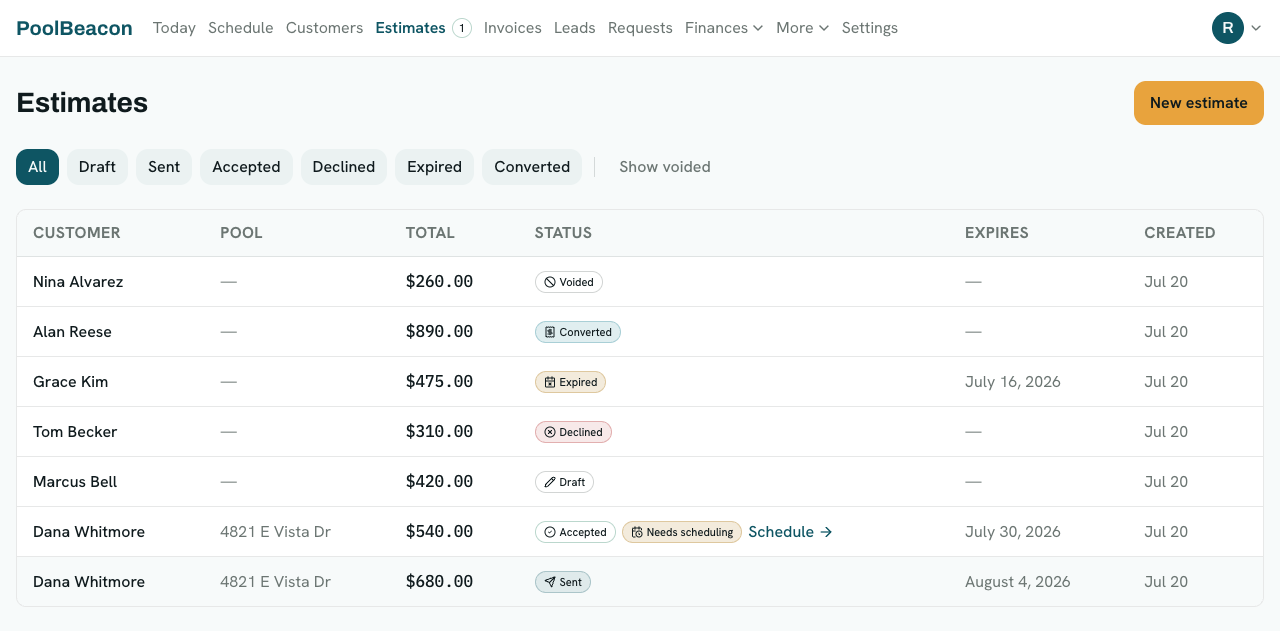
Task: Click the August 4, 2026 expiry date
Action: (x=1018, y=582)
